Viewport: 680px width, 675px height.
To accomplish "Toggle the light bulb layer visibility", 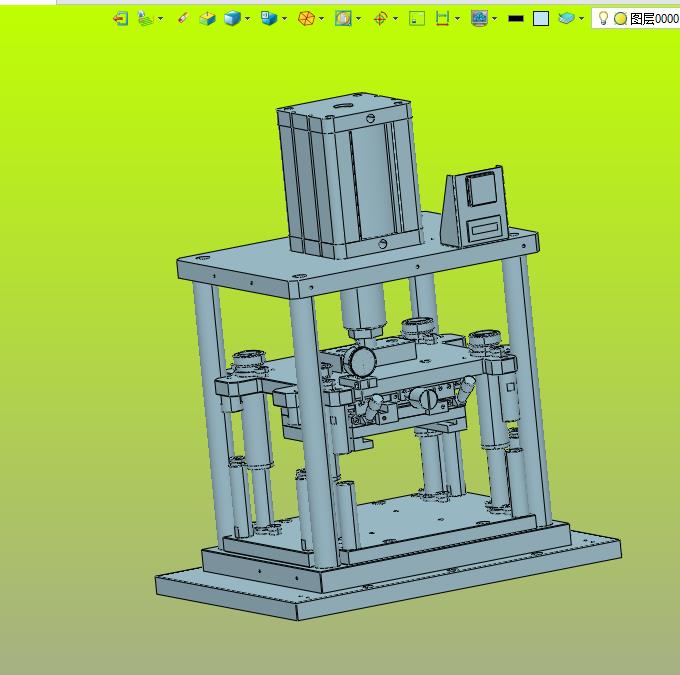I will (x=603, y=18).
